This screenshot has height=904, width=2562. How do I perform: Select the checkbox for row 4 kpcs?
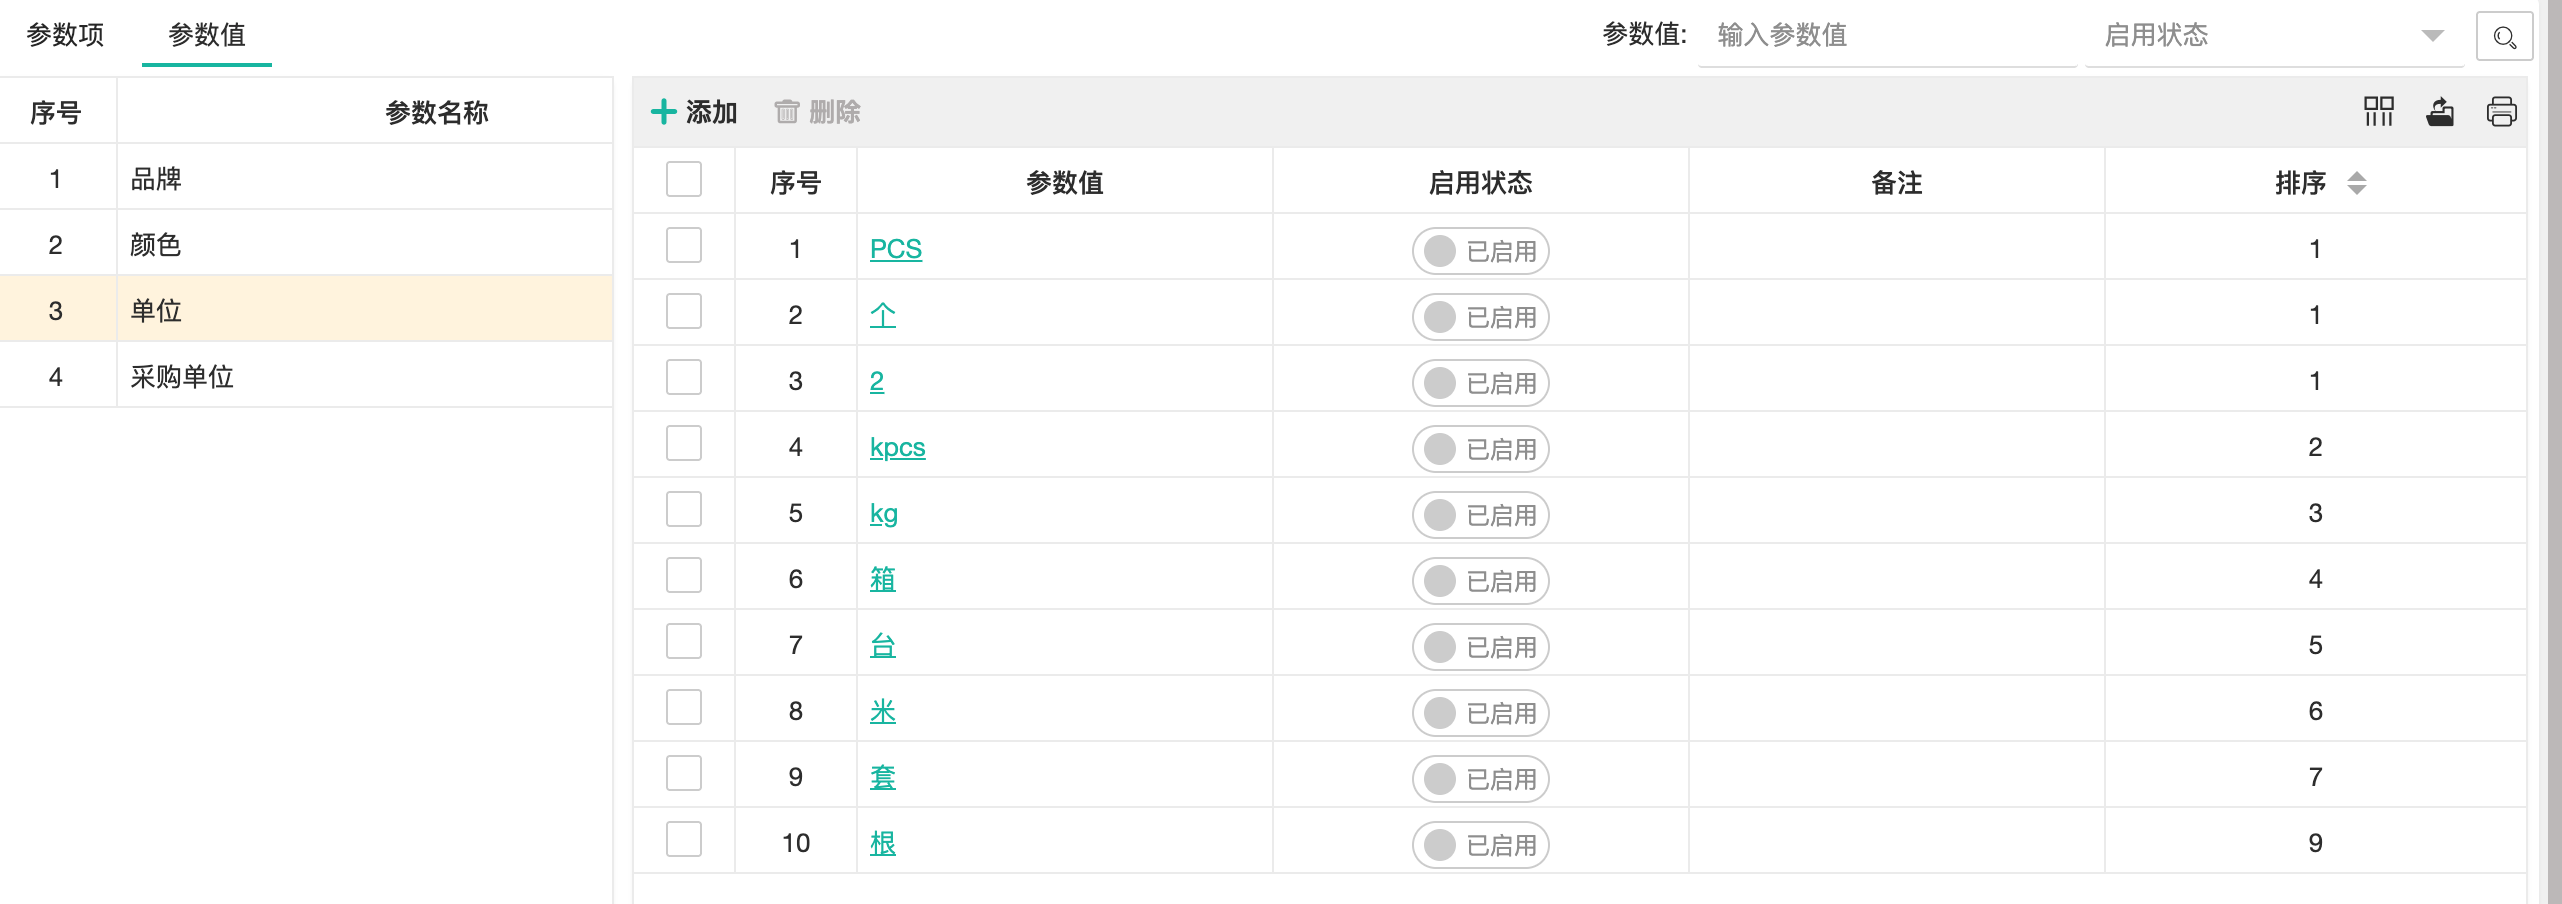pos(684,444)
